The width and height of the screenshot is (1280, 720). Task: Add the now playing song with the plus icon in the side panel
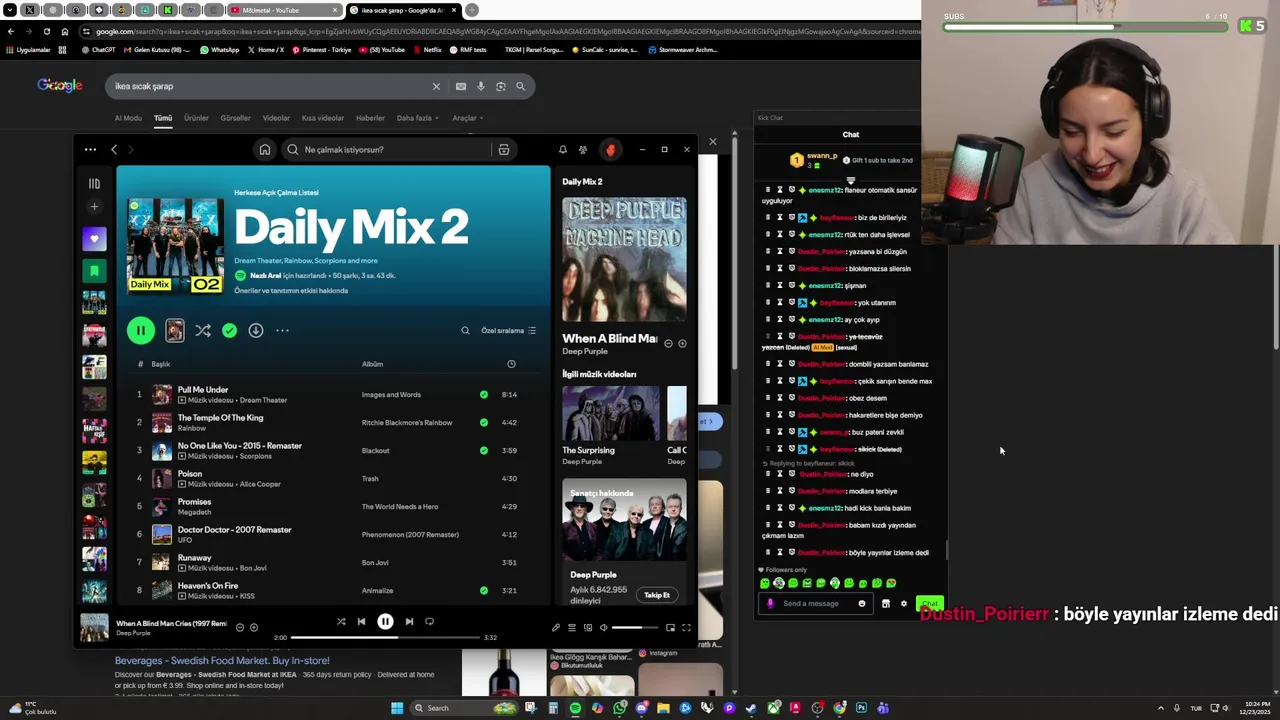[x=683, y=344]
